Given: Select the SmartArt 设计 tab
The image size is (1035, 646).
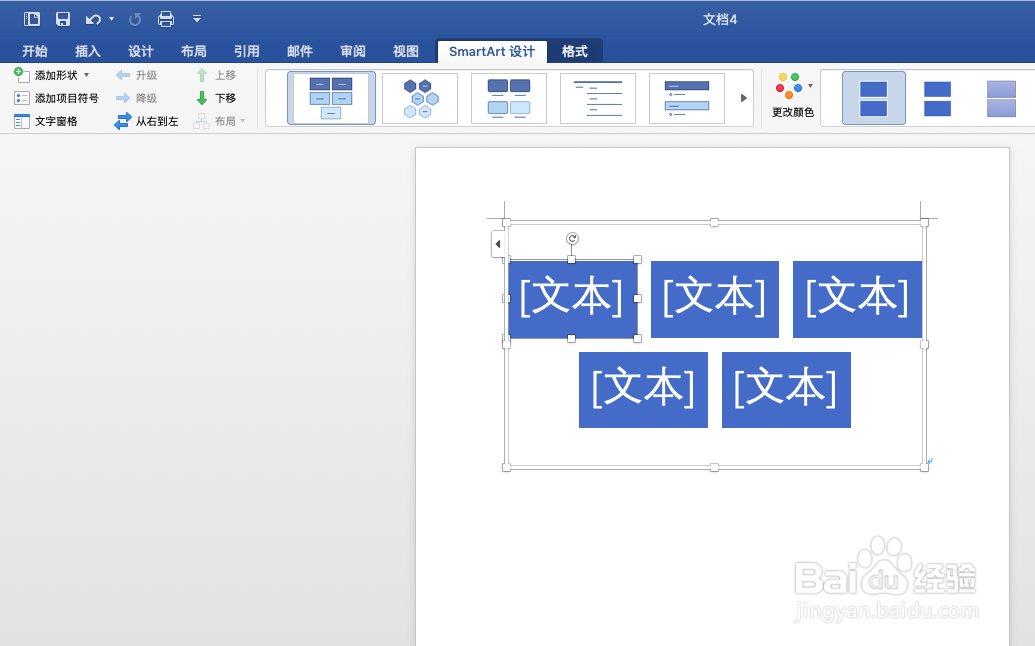Looking at the screenshot, I should click(x=492, y=51).
